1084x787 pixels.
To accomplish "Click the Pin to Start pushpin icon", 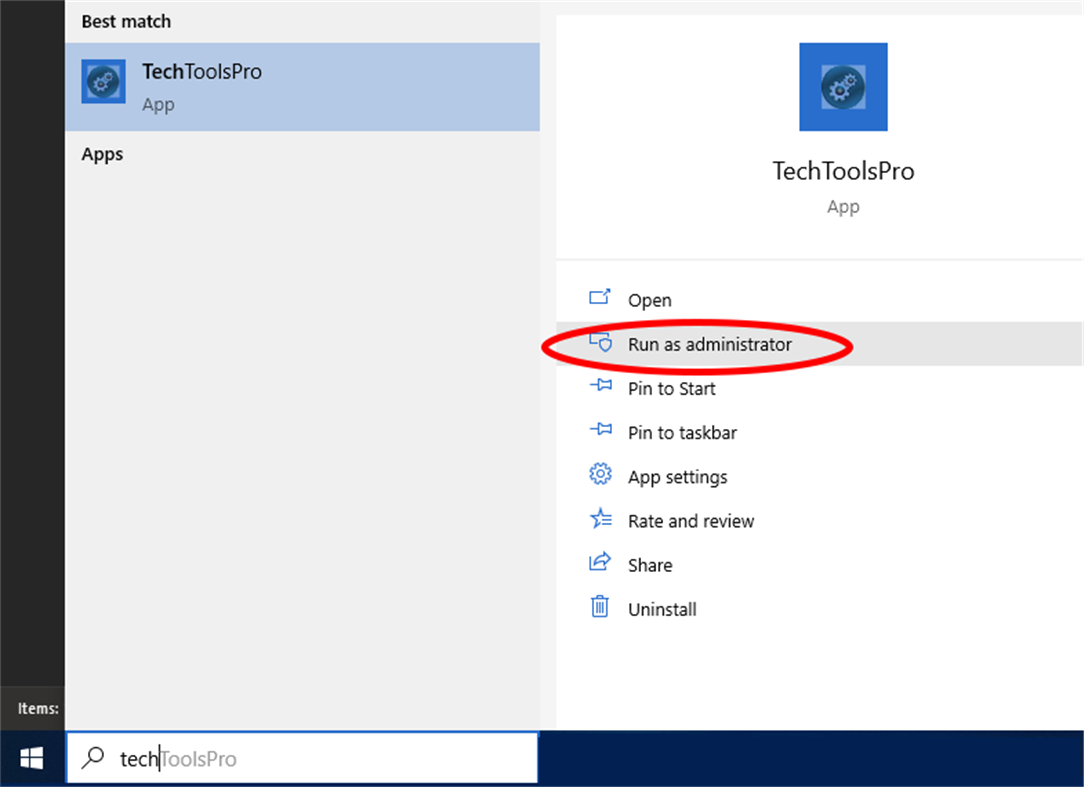I will tap(600, 387).
